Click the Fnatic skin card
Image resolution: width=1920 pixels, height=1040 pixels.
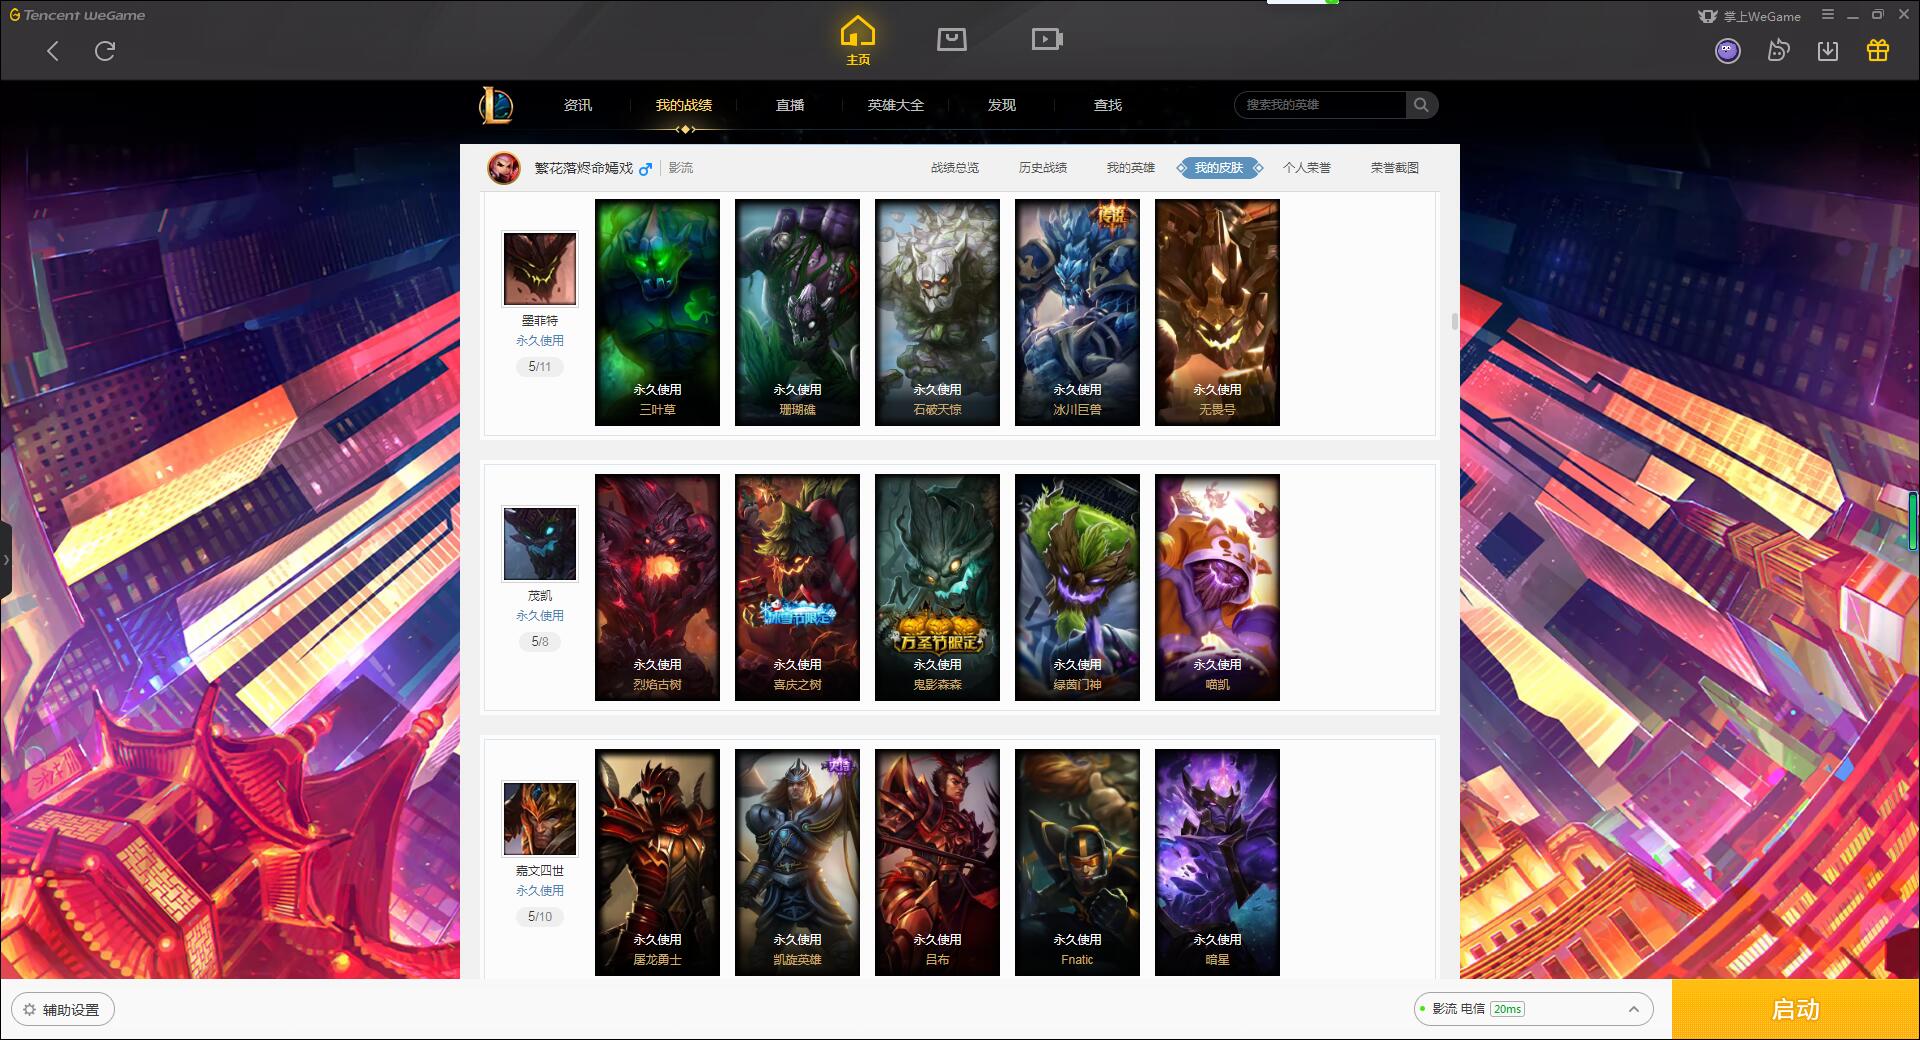1077,862
